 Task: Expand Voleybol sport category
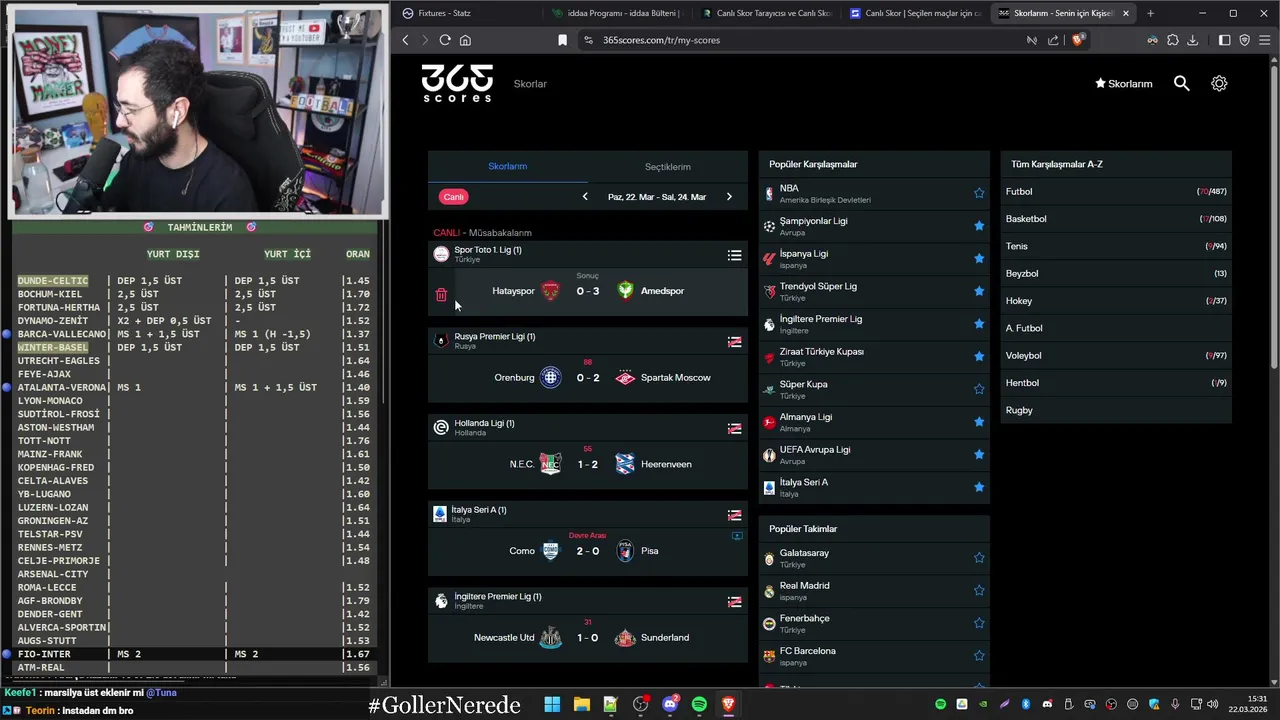point(1116,355)
